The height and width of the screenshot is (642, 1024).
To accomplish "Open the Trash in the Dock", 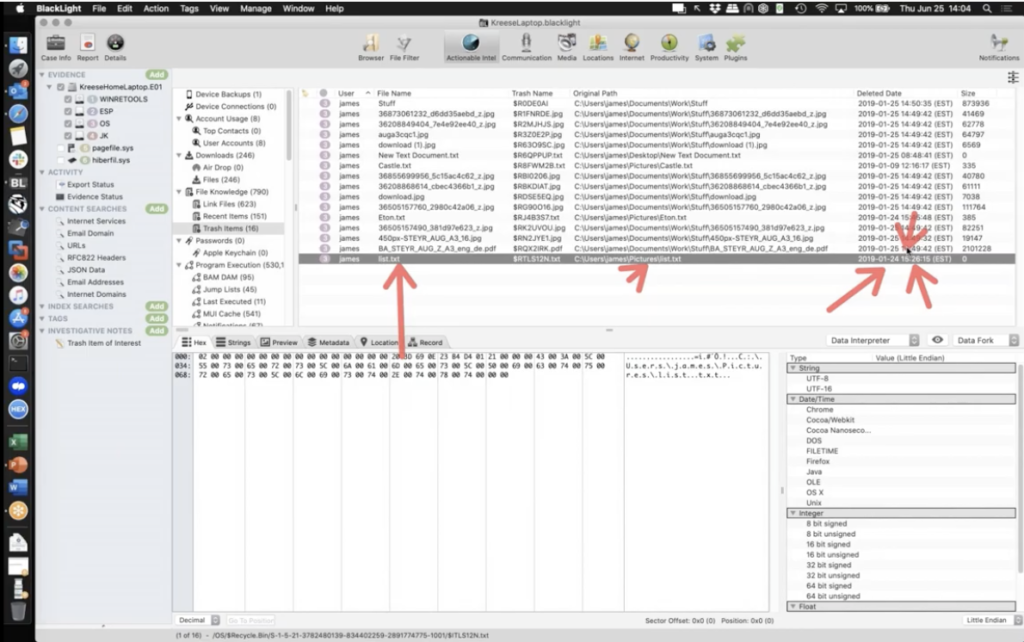I will 18,611.
